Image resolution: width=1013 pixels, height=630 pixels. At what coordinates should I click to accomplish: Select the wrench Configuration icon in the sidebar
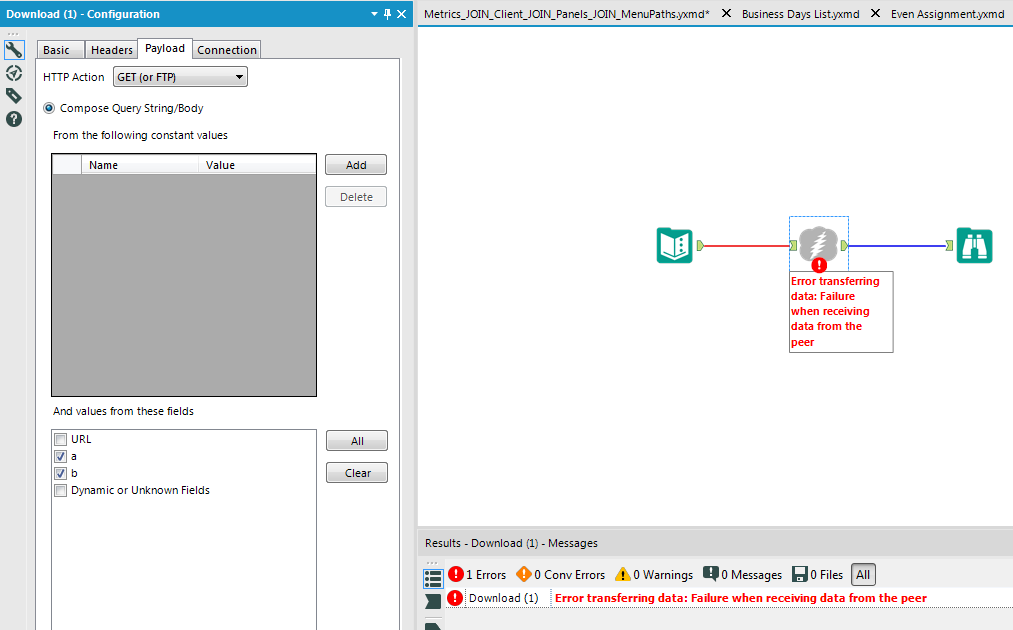tap(13, 49)
